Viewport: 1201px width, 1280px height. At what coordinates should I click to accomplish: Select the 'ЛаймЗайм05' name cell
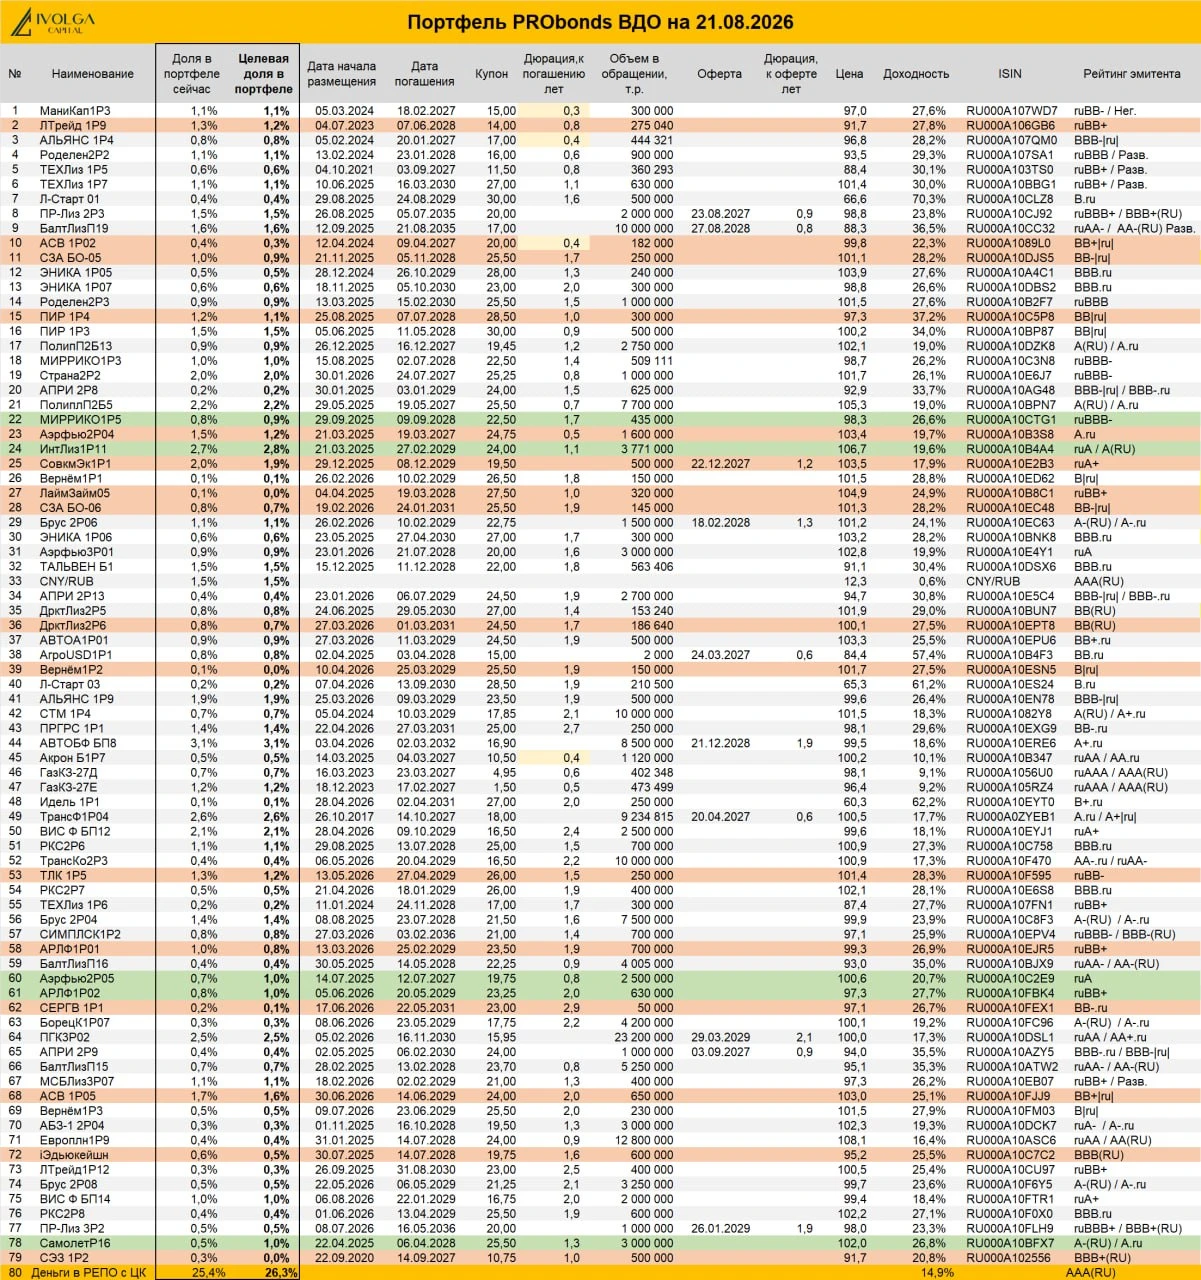point(75,493)
